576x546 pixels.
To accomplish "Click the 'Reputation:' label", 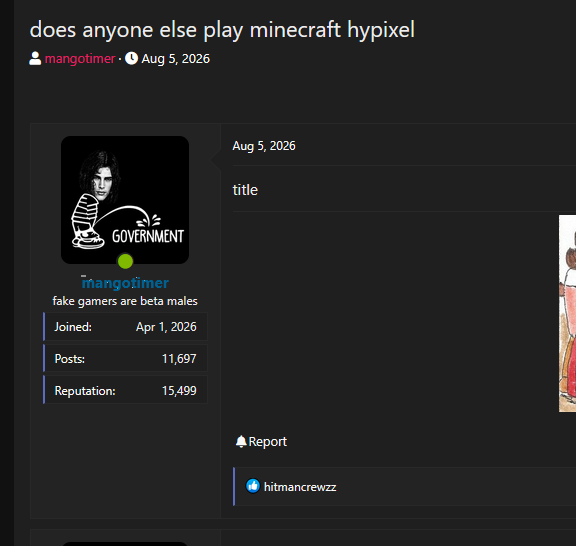I will 85,391.
